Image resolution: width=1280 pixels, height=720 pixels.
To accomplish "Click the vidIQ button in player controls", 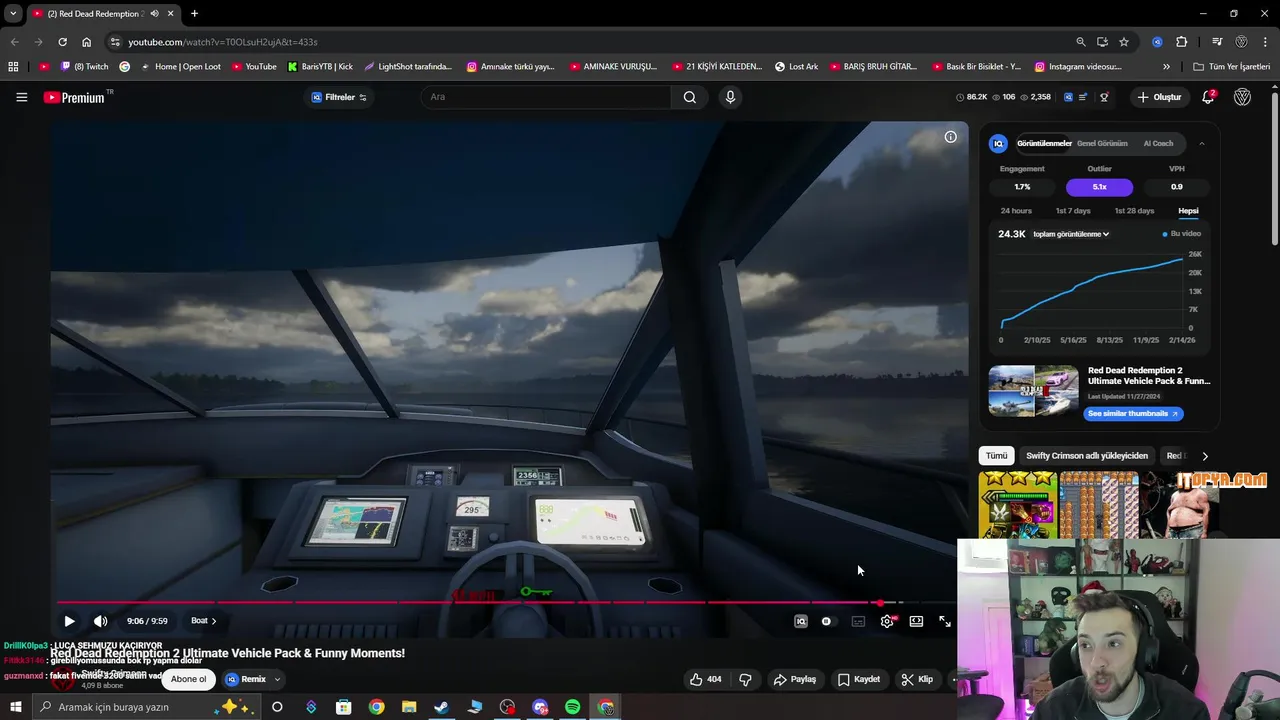I will [x=801, y=621].
